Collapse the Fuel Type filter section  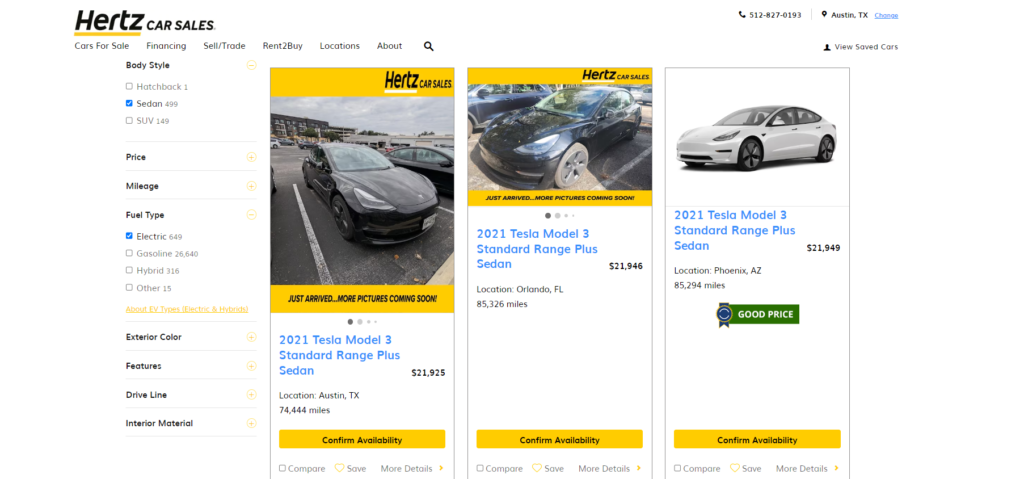click(251, 214)
